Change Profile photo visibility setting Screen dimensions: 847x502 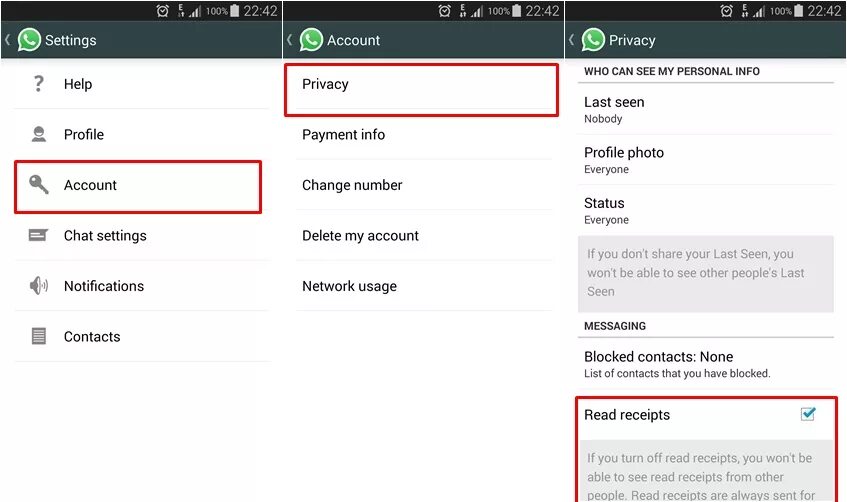[705, 160]
